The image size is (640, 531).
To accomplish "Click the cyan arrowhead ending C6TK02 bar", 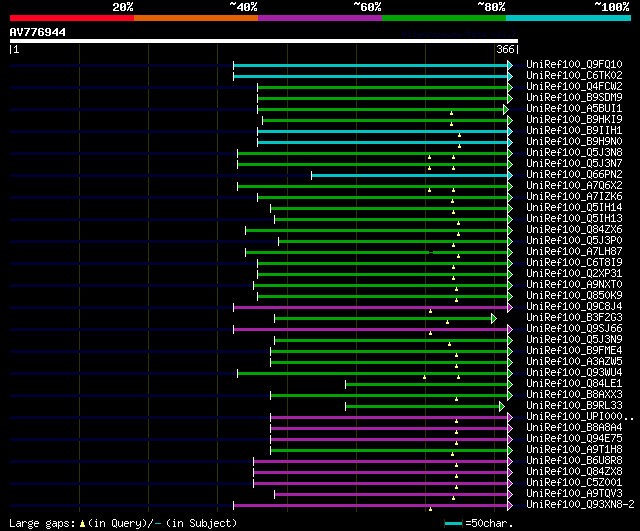I will [x=510, y=76].
